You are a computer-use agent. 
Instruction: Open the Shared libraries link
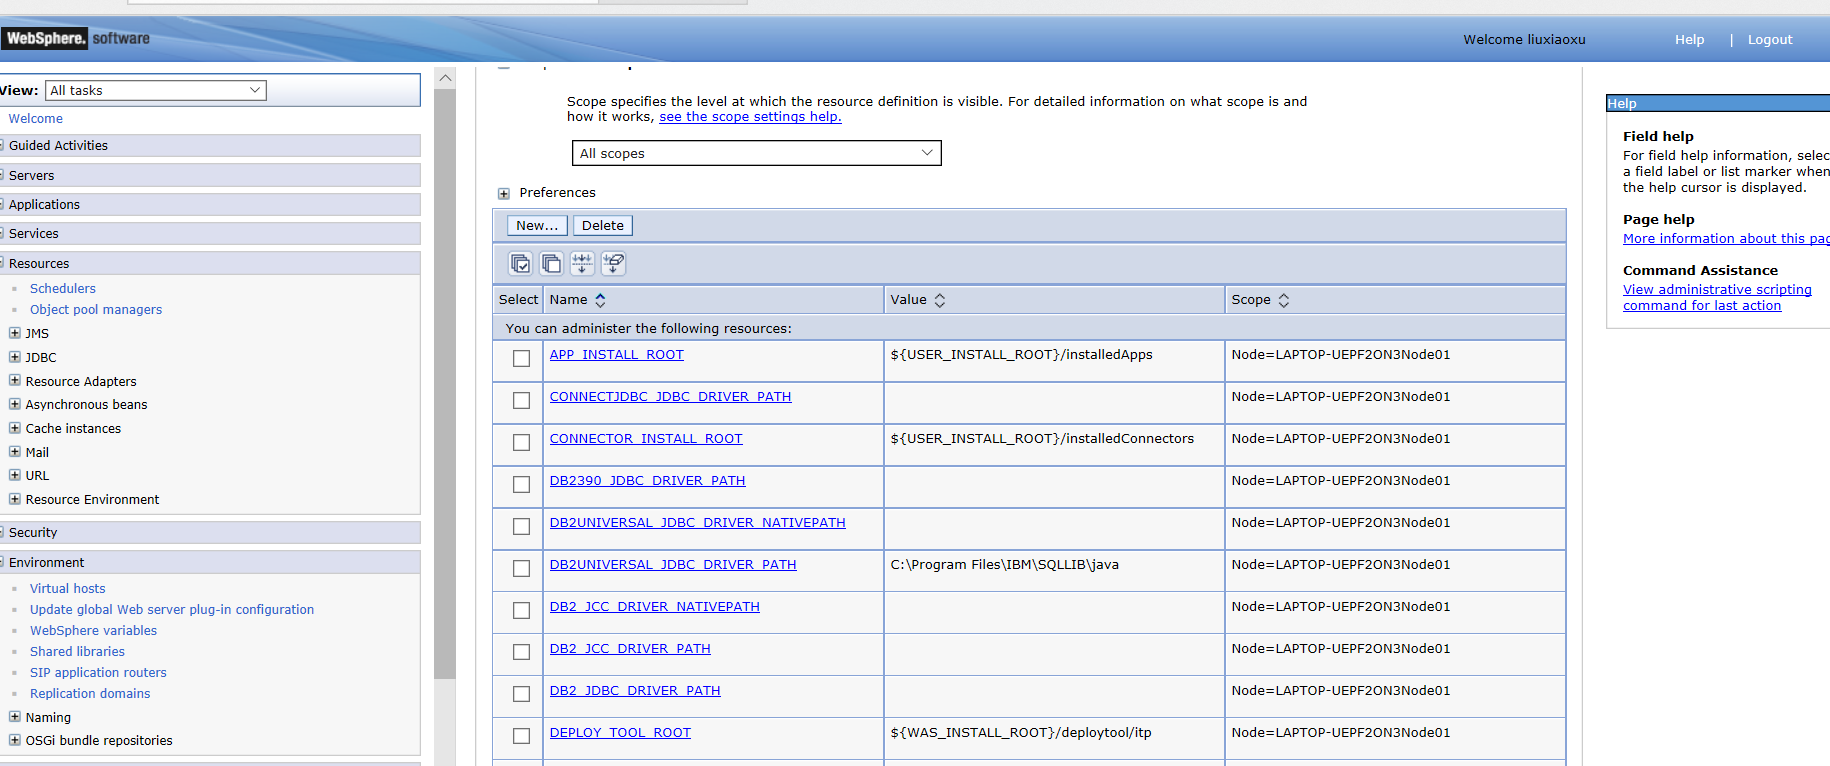click(77, 652)
